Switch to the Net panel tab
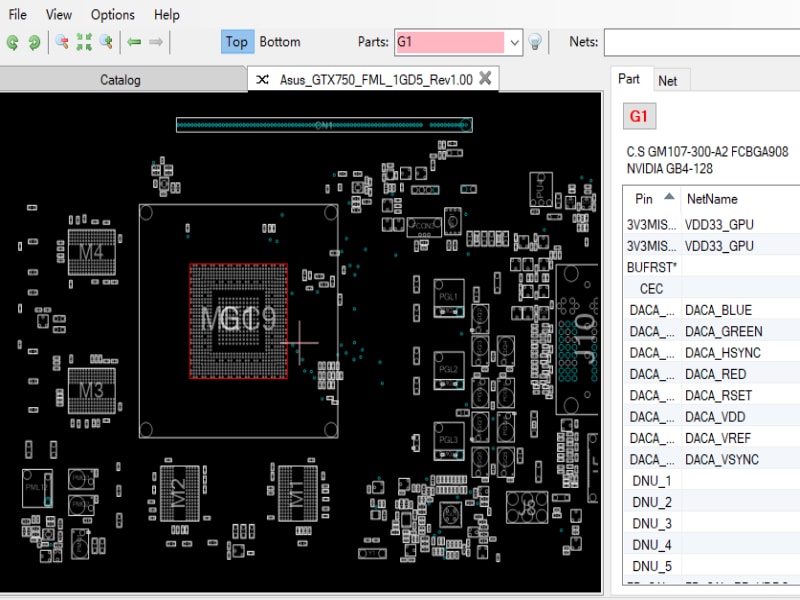This screenshot has width=800, height=600. pos(668,81)
